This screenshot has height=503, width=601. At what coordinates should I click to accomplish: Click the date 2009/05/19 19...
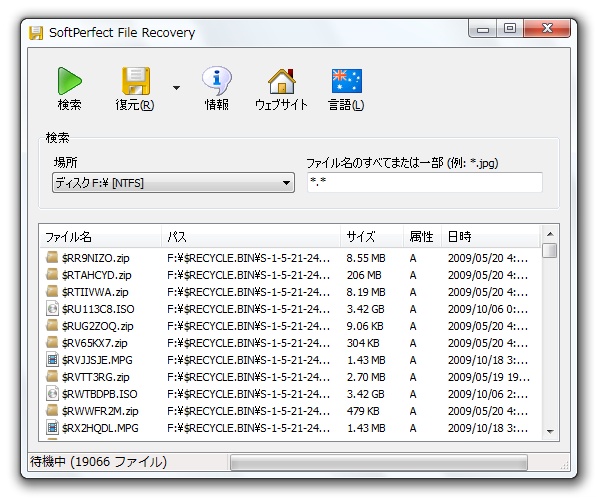[489, 377]
